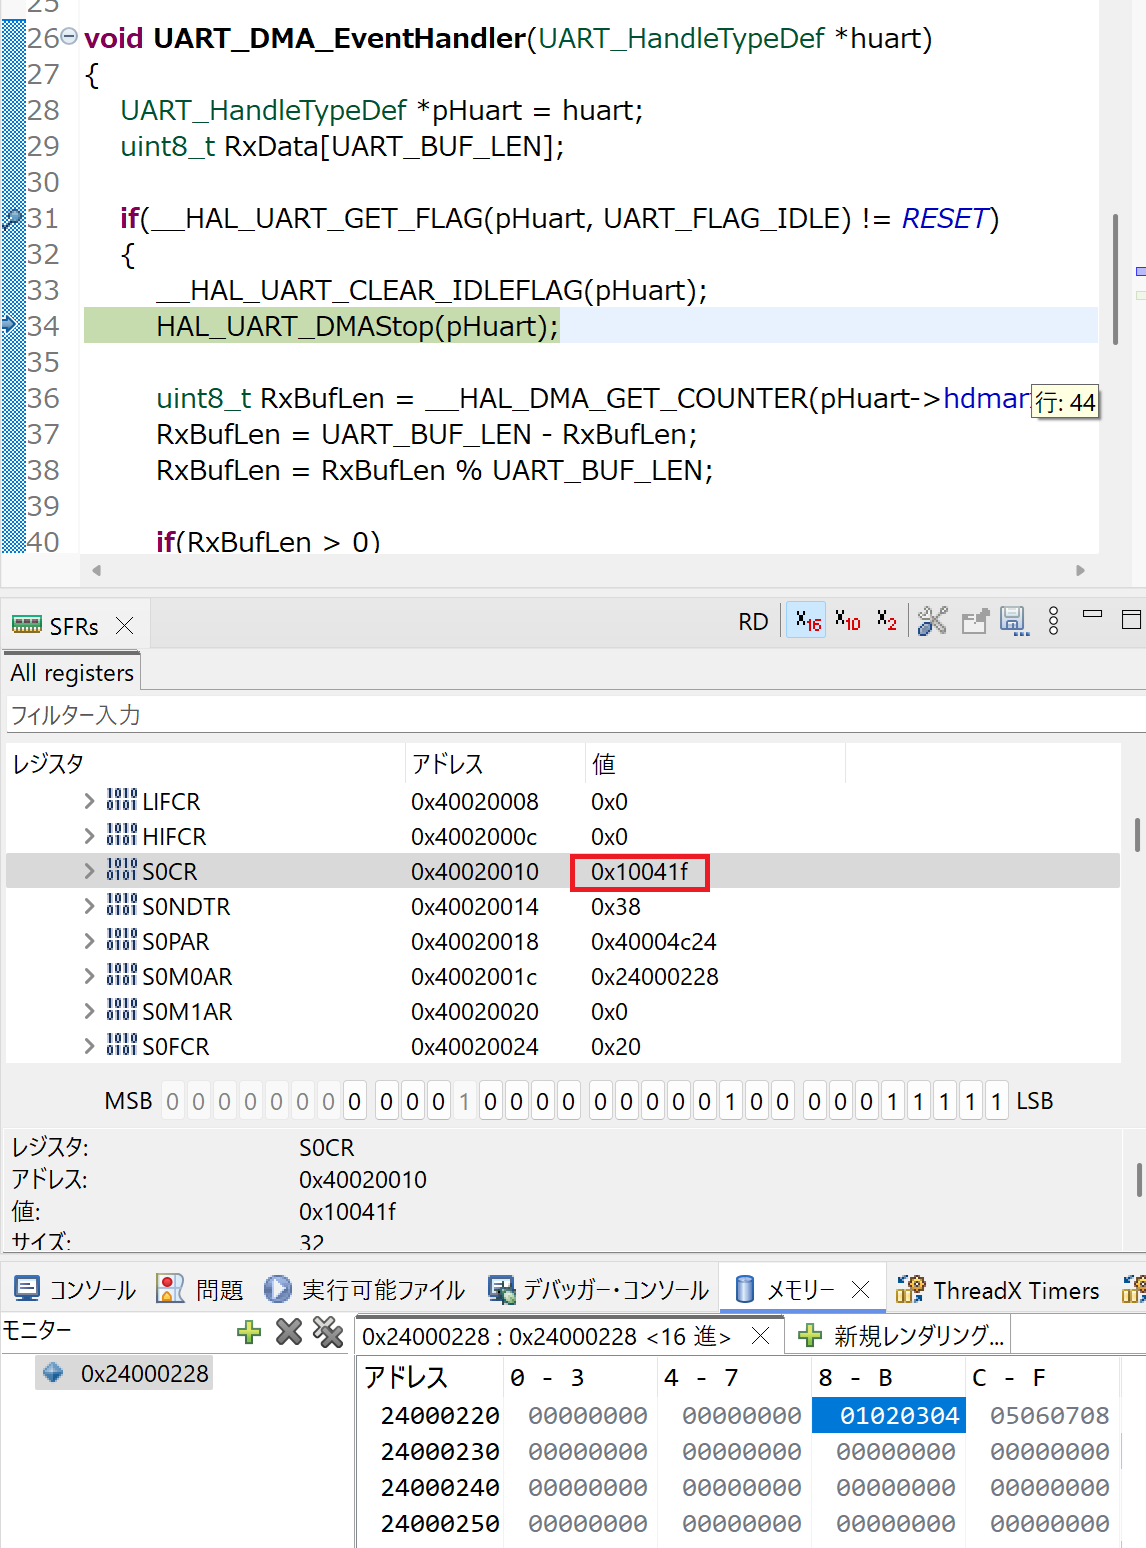1146x1548 pixels.
Task: Switch register display to binary (X2)
Action: tap(884, 620)
